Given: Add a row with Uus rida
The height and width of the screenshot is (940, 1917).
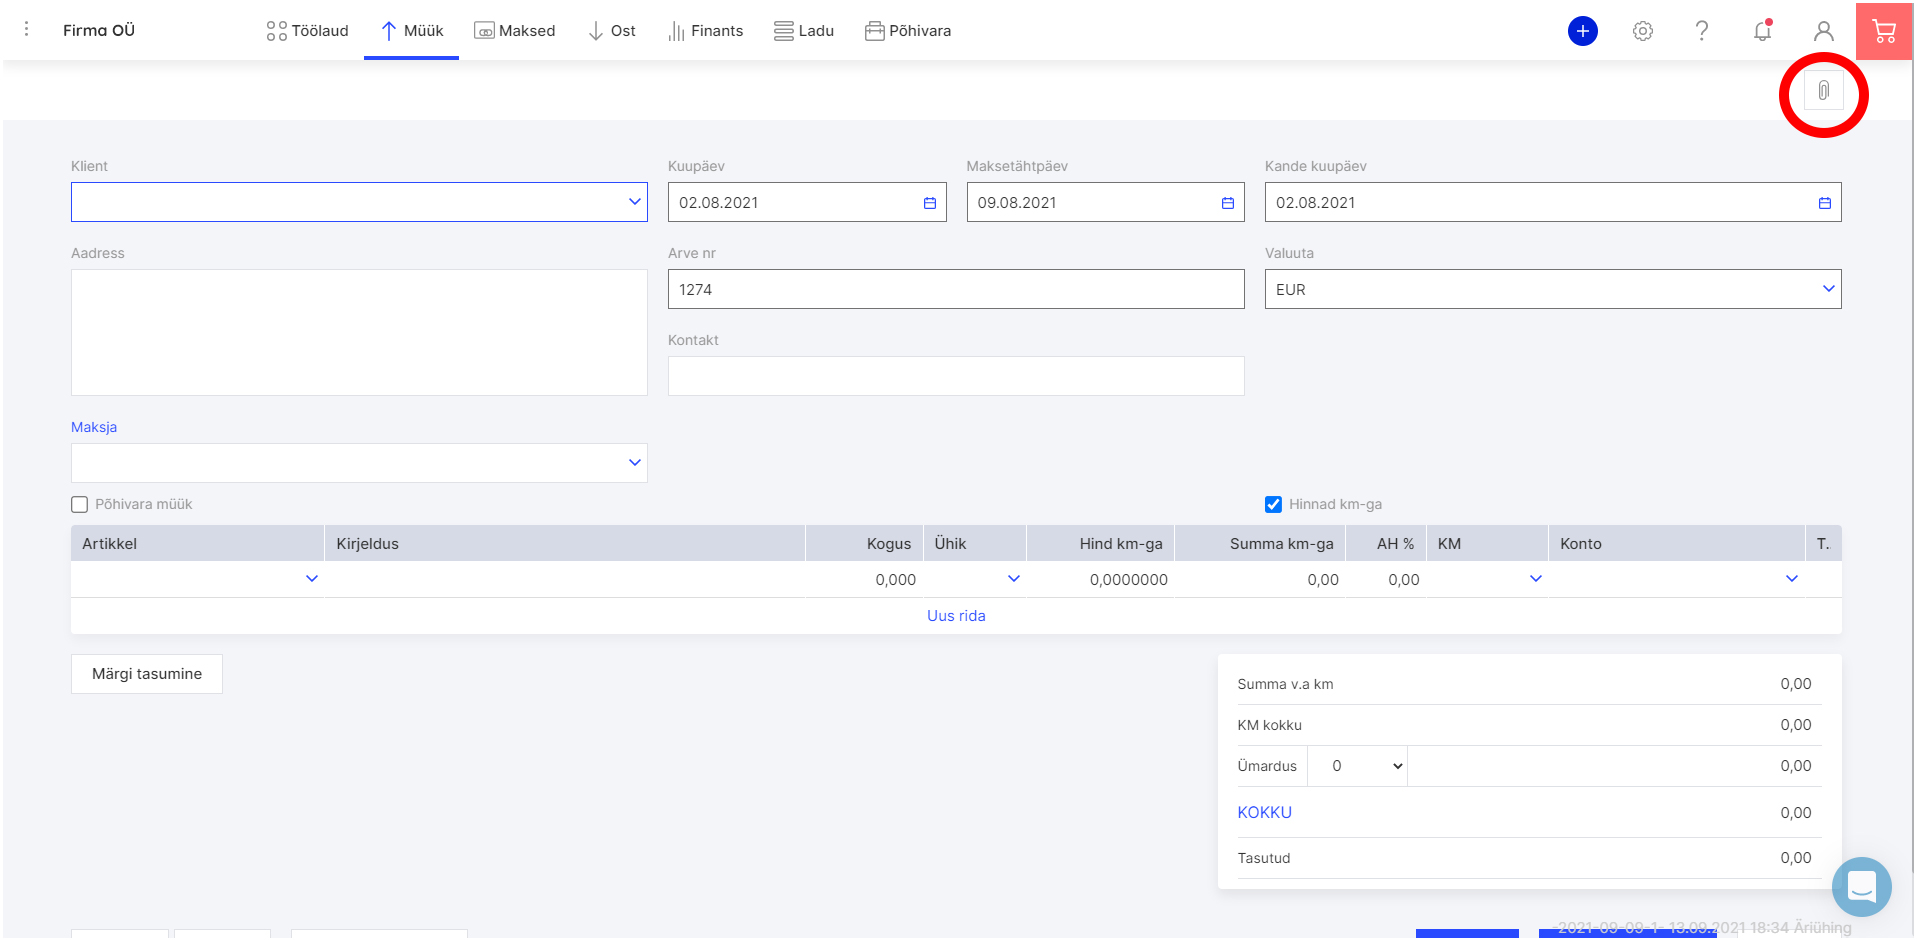Looking at the screenshot, I should coord(956,616).
